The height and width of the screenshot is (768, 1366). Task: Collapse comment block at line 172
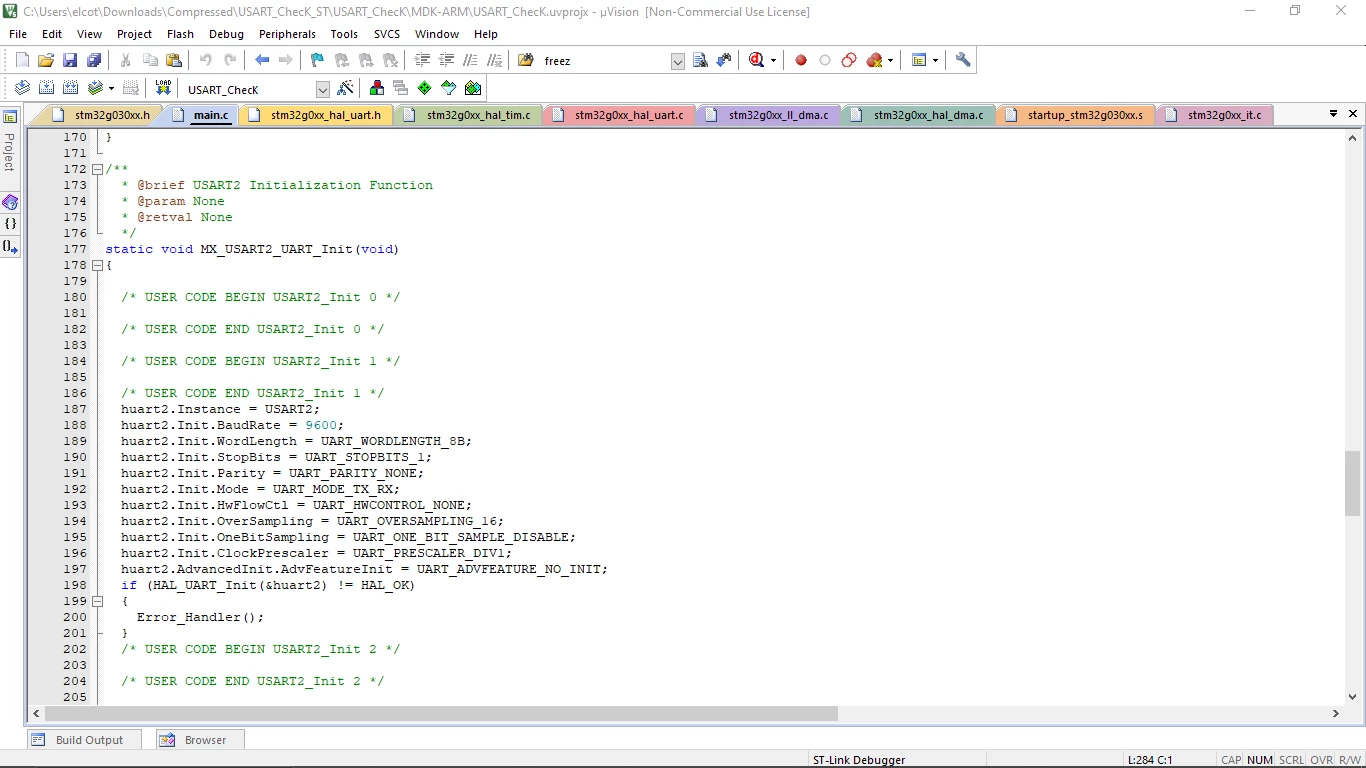[x=97, y=169]
